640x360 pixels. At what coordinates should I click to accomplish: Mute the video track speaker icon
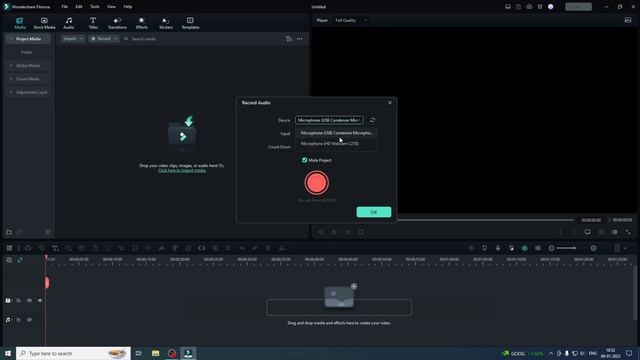point(29,300)
